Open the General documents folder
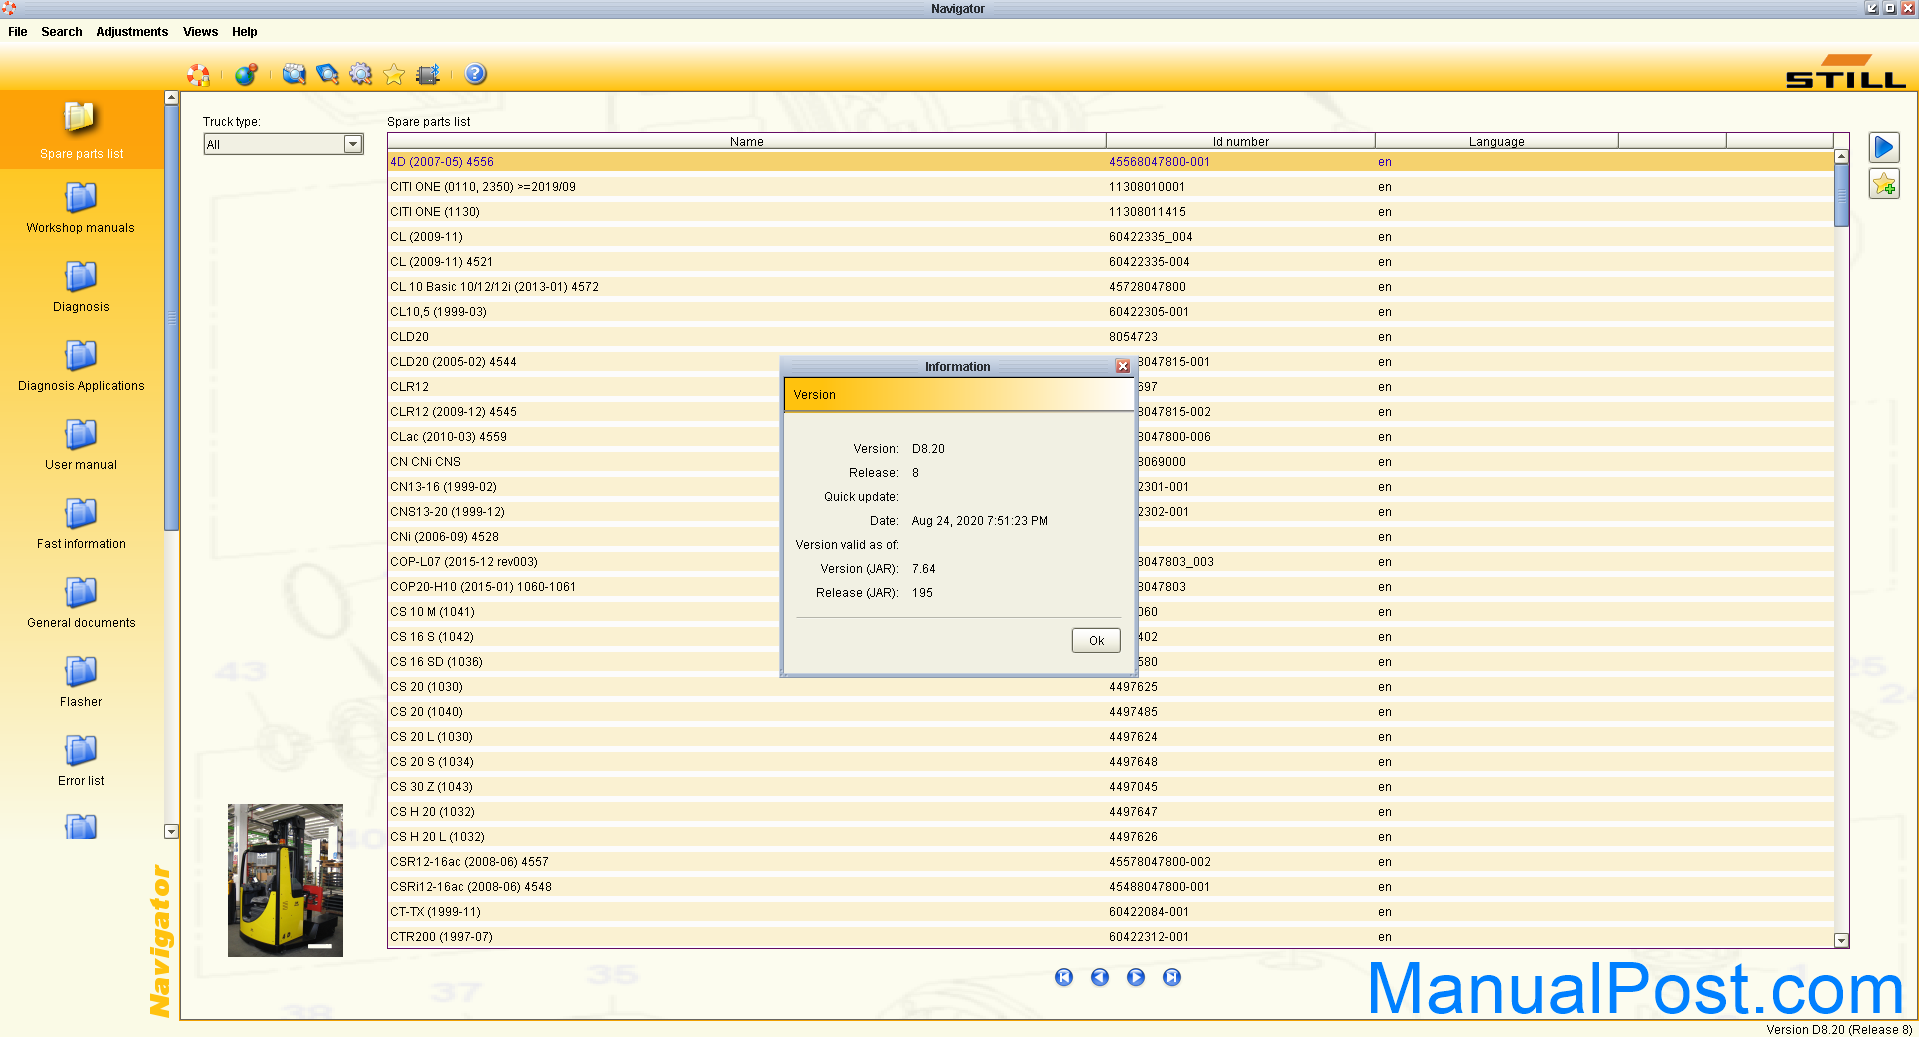 tap(81, 603)
